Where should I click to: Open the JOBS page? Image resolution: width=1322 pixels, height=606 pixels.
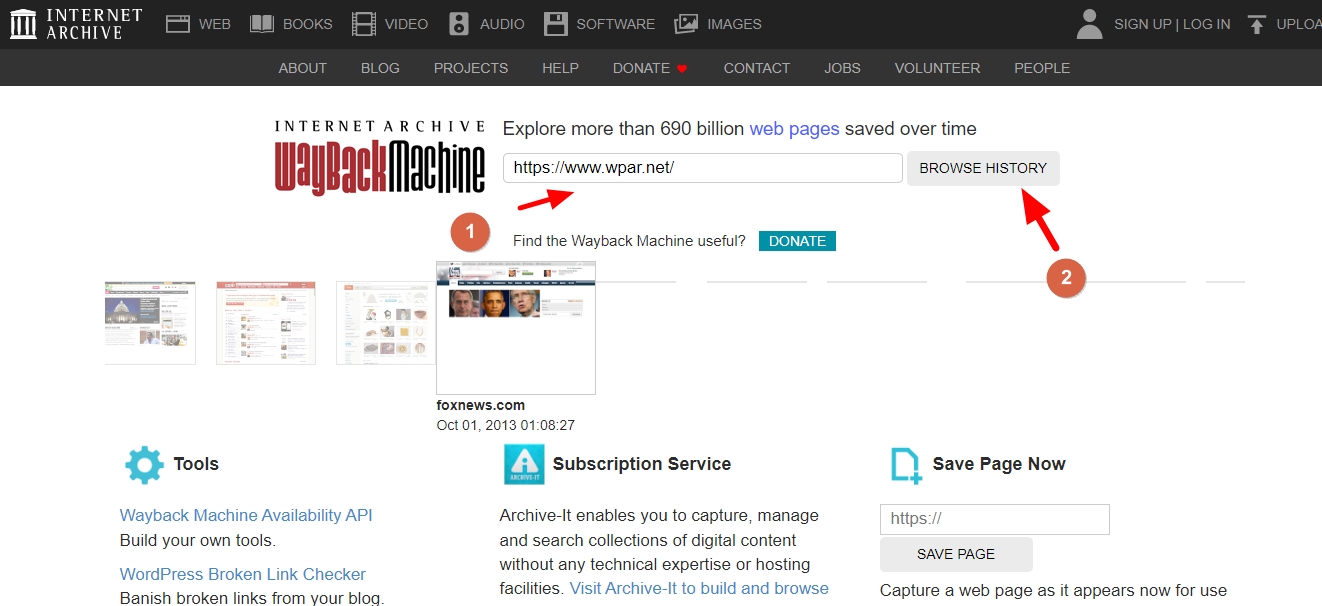[843, 68]
